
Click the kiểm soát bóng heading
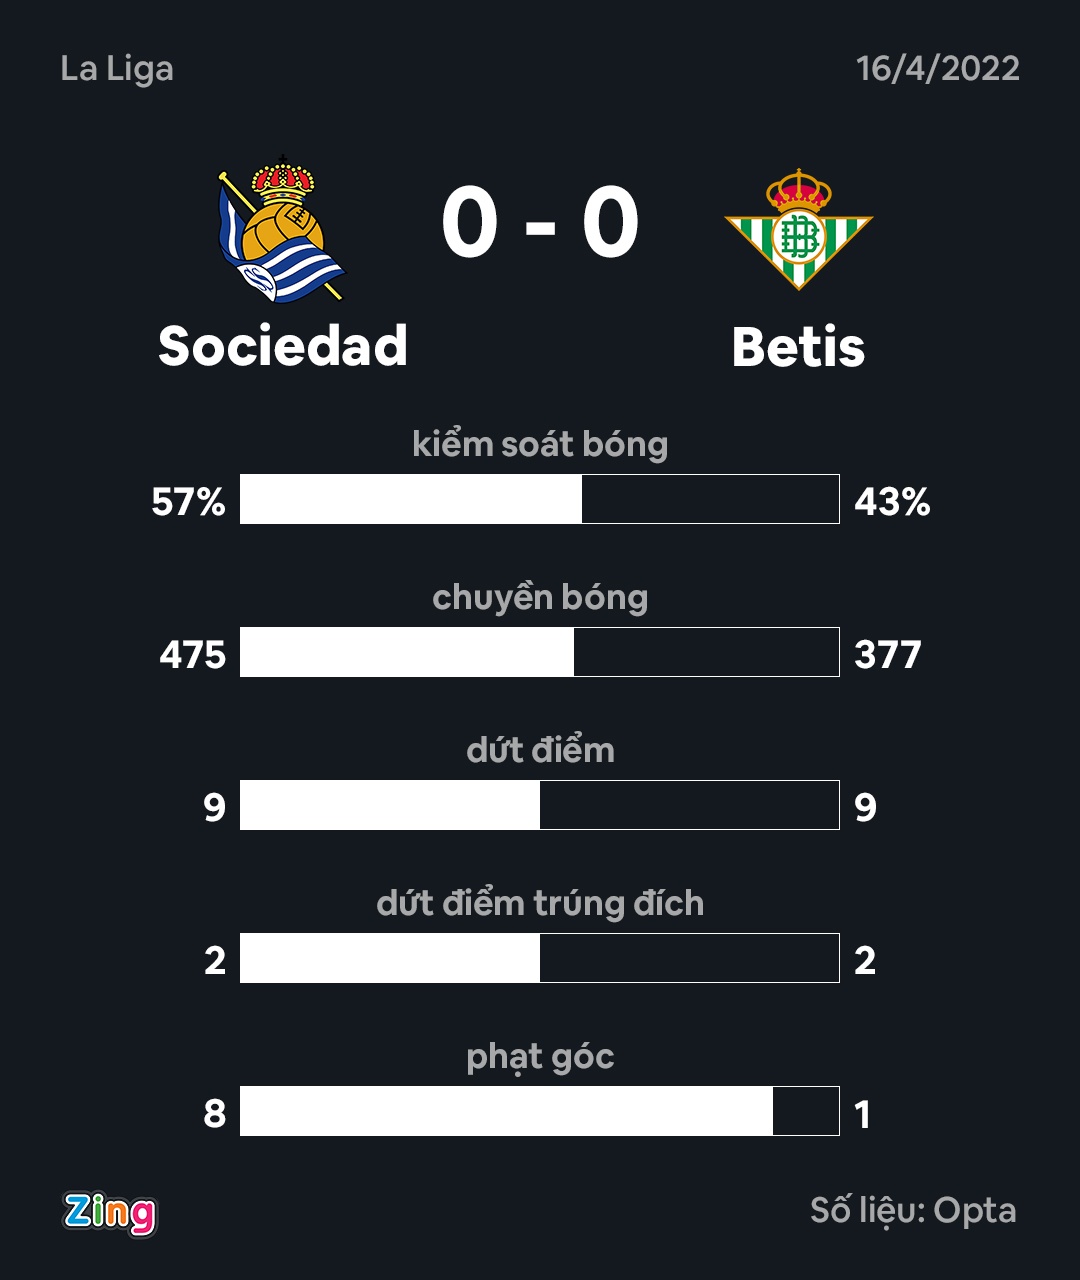540,444
